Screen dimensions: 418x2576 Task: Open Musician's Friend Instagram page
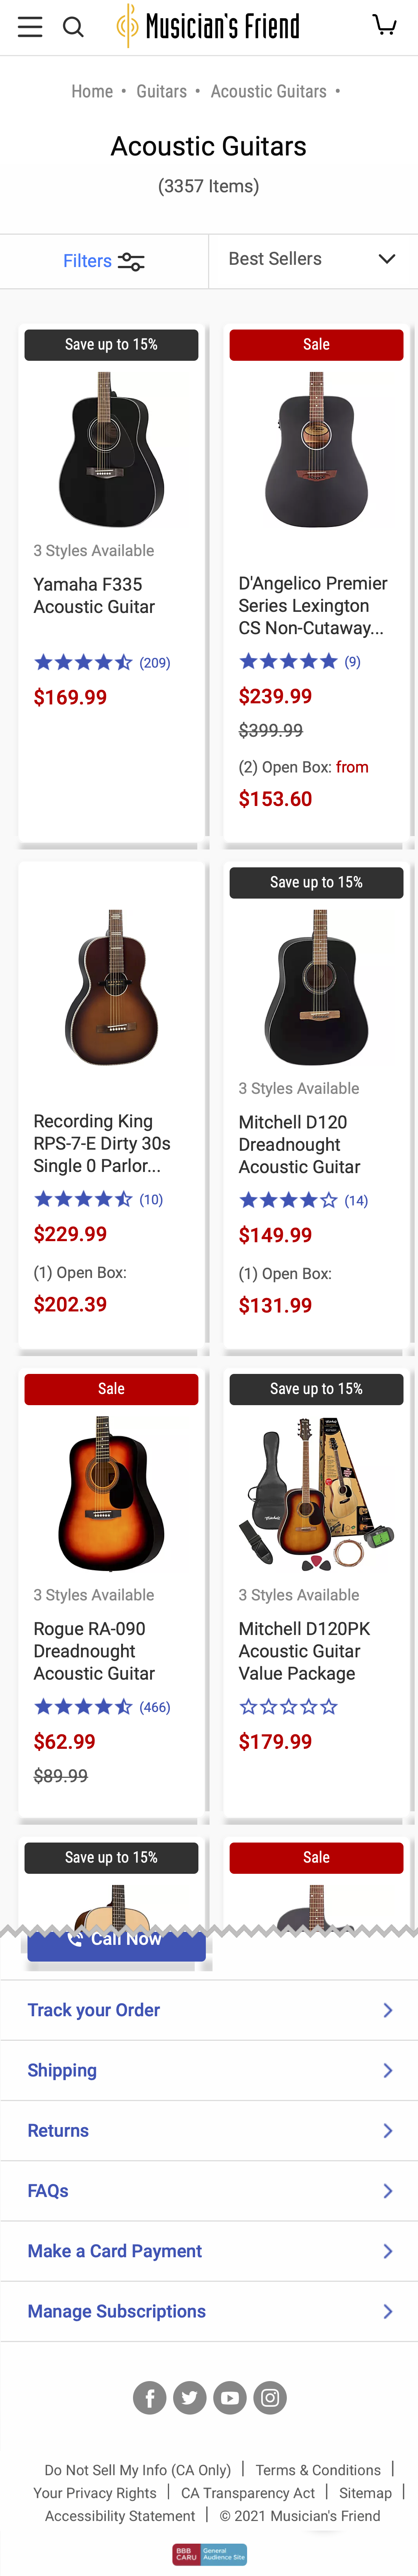[270, 2397]
